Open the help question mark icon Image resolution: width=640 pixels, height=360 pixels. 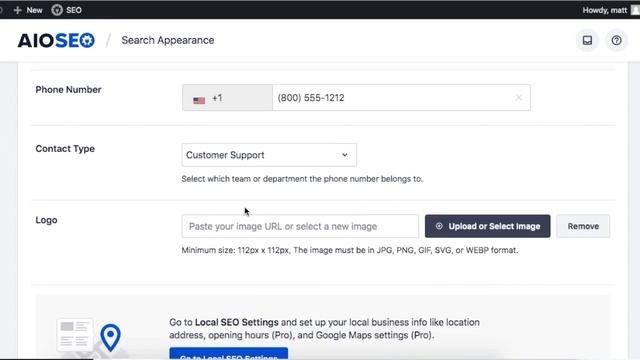point(616,40)
